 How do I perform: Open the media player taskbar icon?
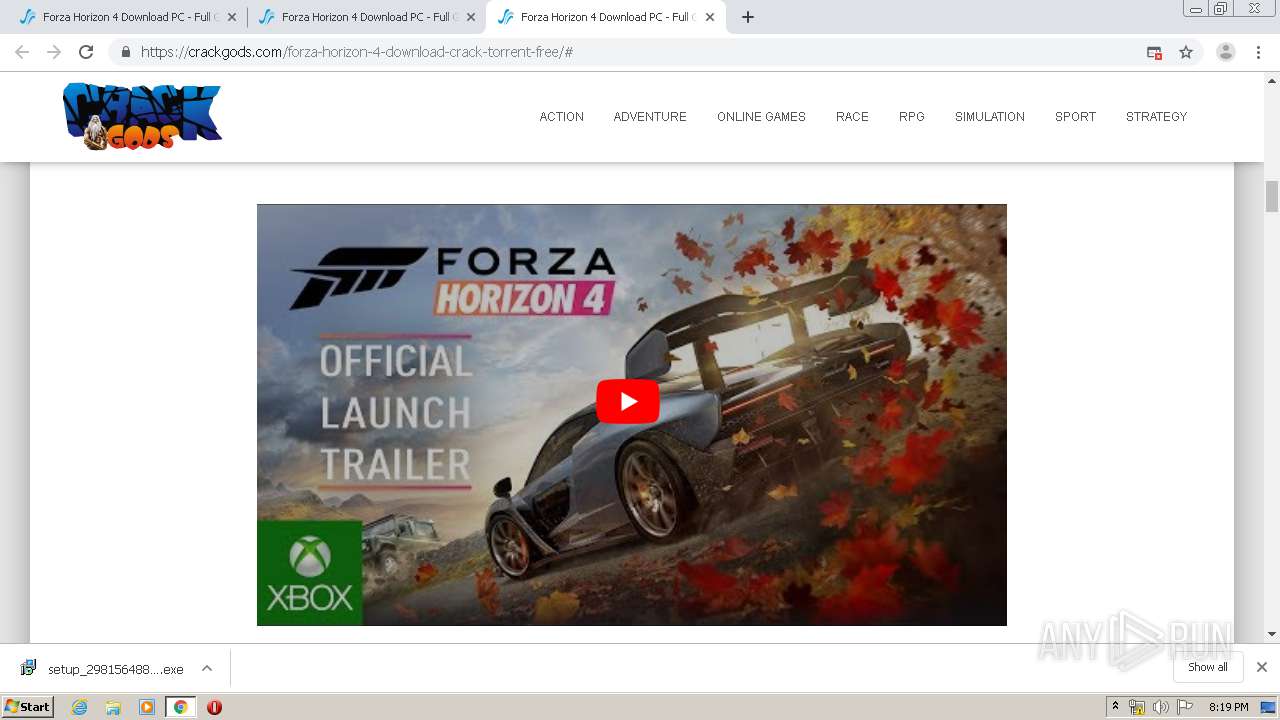tap(147, 707)
